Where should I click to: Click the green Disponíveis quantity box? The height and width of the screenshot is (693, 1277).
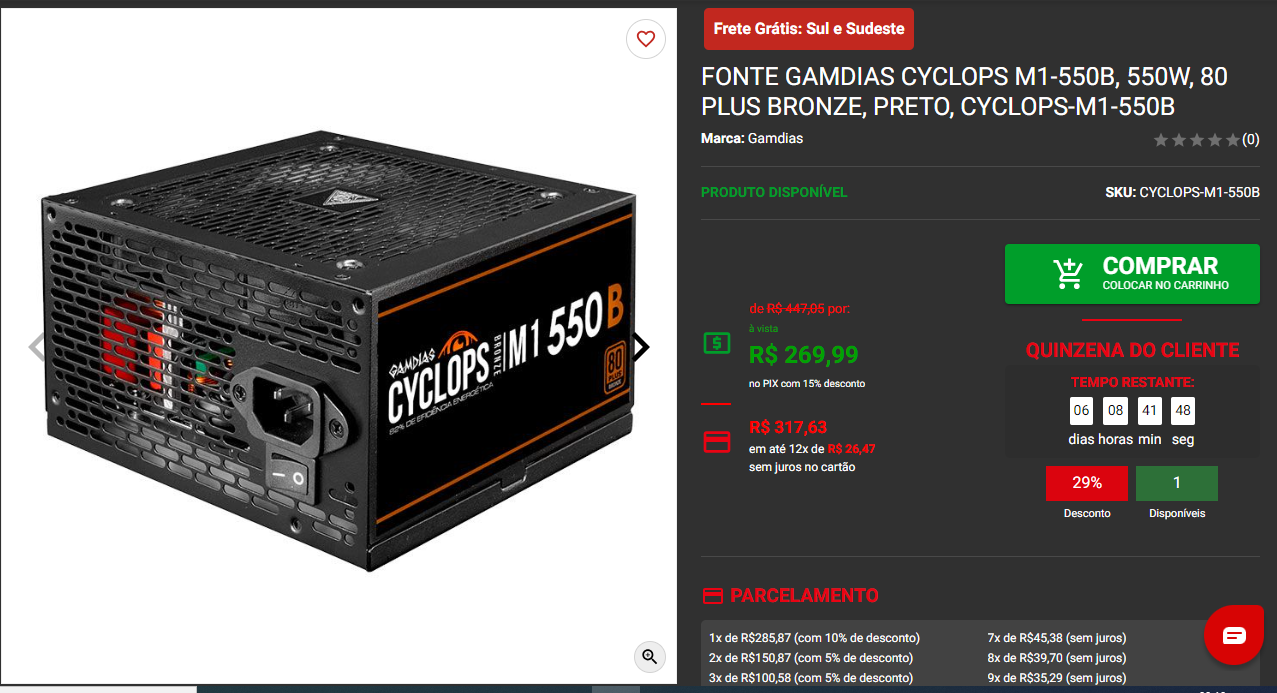coord(1177,483)
